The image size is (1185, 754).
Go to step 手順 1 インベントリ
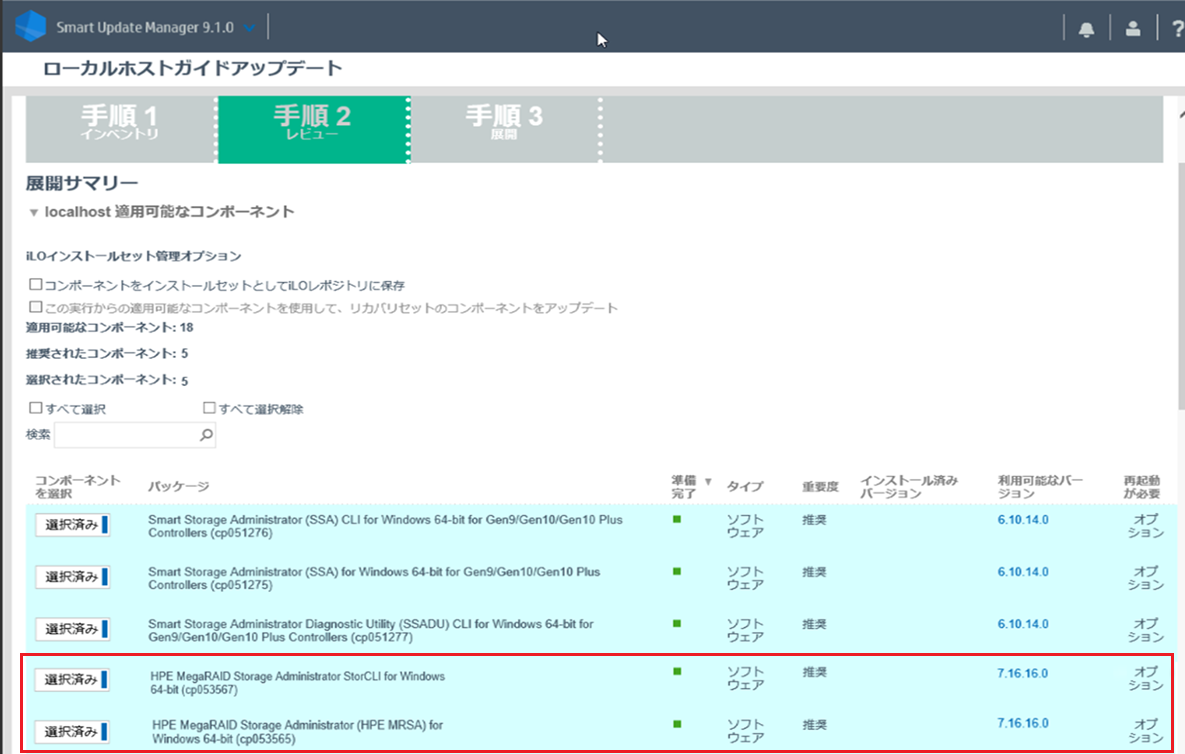tap(121, 129)
